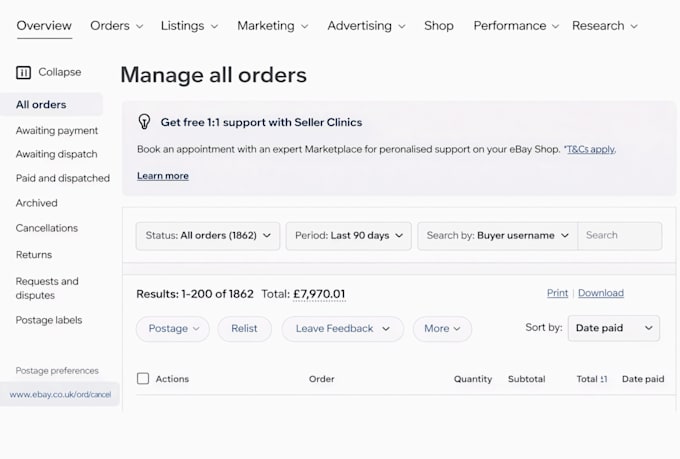
Task: Click the Results: 1-200 of 1862 text
Action: tap(195, 294)
